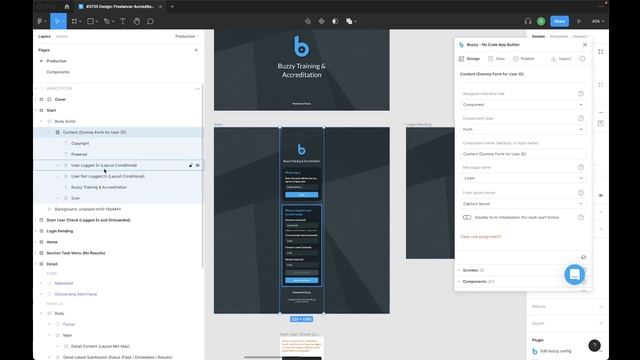This screenshot has height=360, width=640.
Task: Open the Production page dropdown in Layers header
Action: 187,36
